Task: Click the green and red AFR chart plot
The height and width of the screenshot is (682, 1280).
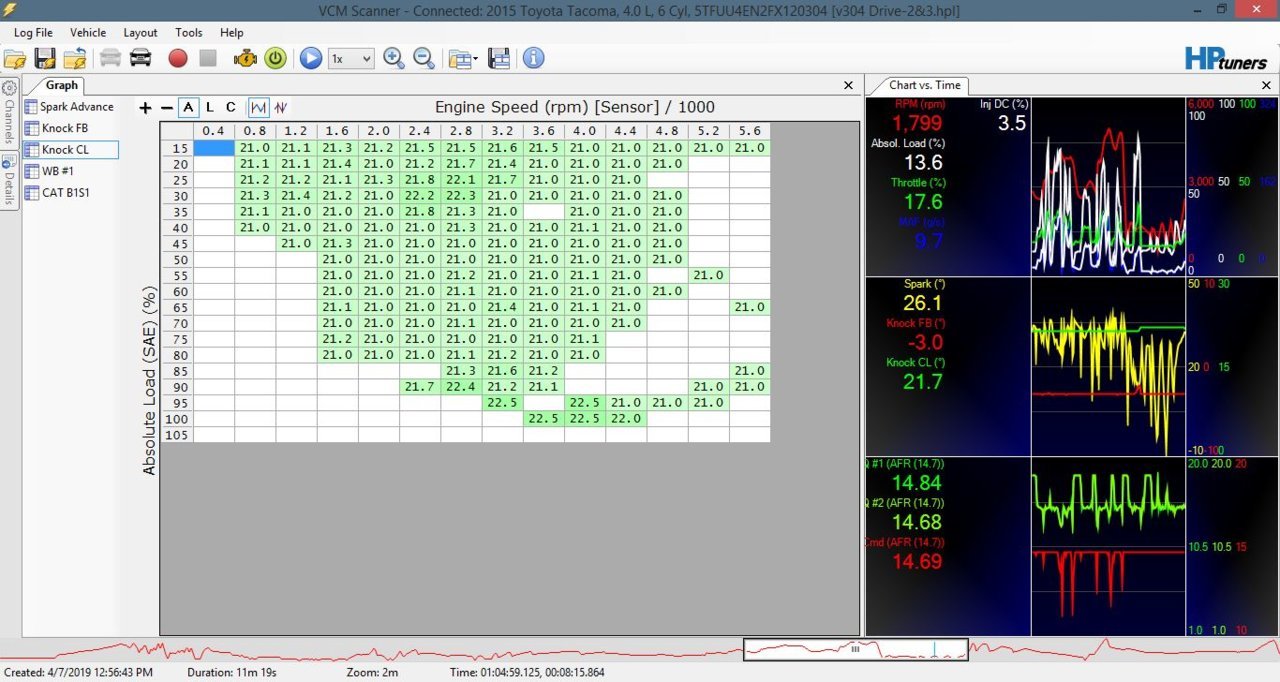Action: click(1109, 546)
